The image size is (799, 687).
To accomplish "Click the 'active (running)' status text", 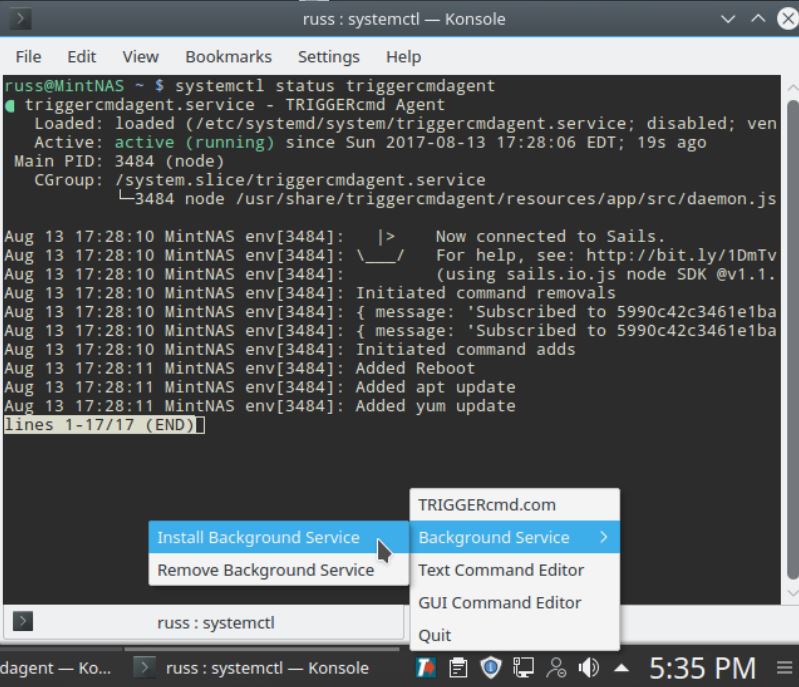I will (x=194, y=142).
